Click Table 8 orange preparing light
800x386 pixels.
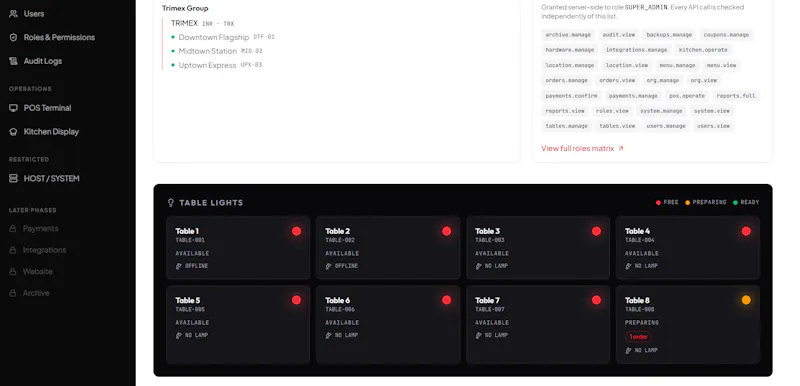point(746,300)
